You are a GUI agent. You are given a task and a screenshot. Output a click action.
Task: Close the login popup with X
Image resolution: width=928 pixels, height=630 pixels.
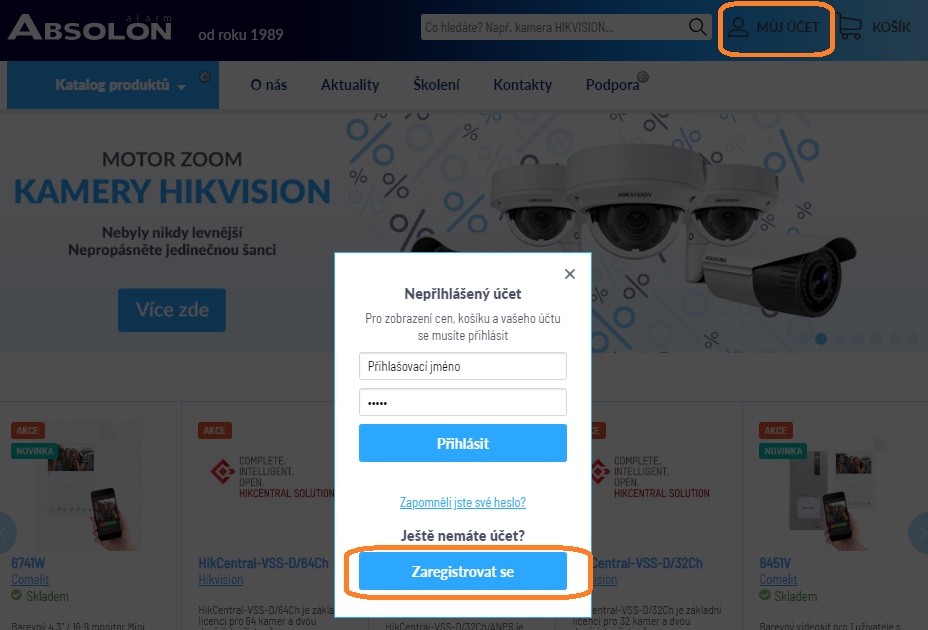pyautogui.click(x=570, y=274)
